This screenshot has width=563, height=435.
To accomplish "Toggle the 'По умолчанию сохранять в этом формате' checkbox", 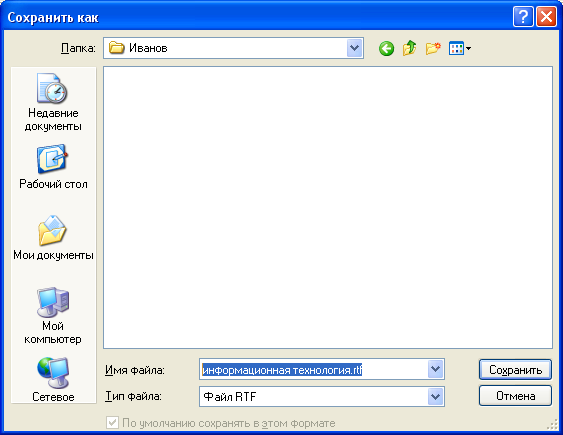I will [x=112, y=422].
